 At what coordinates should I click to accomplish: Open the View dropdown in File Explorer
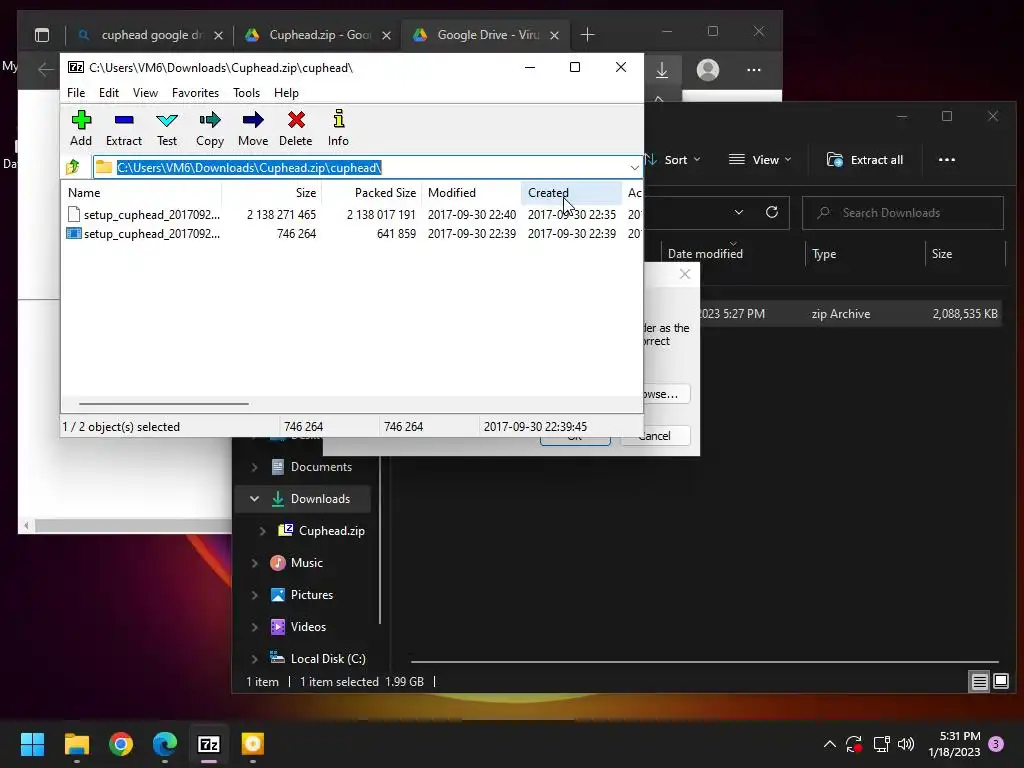(760, 160)
